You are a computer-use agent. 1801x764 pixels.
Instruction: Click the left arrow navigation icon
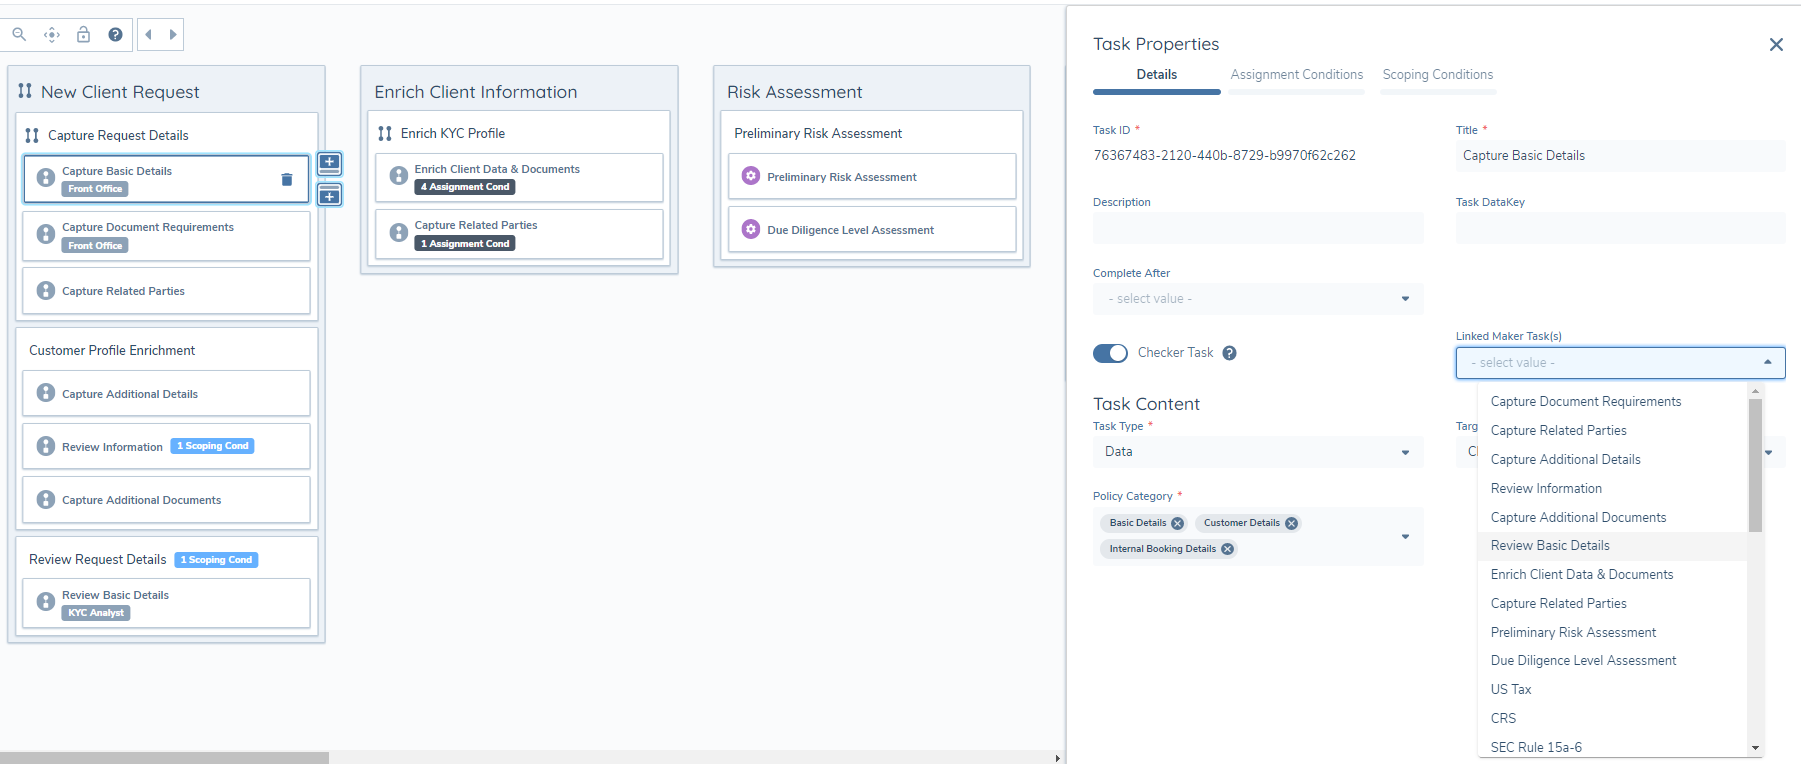[x=148, y=35]
